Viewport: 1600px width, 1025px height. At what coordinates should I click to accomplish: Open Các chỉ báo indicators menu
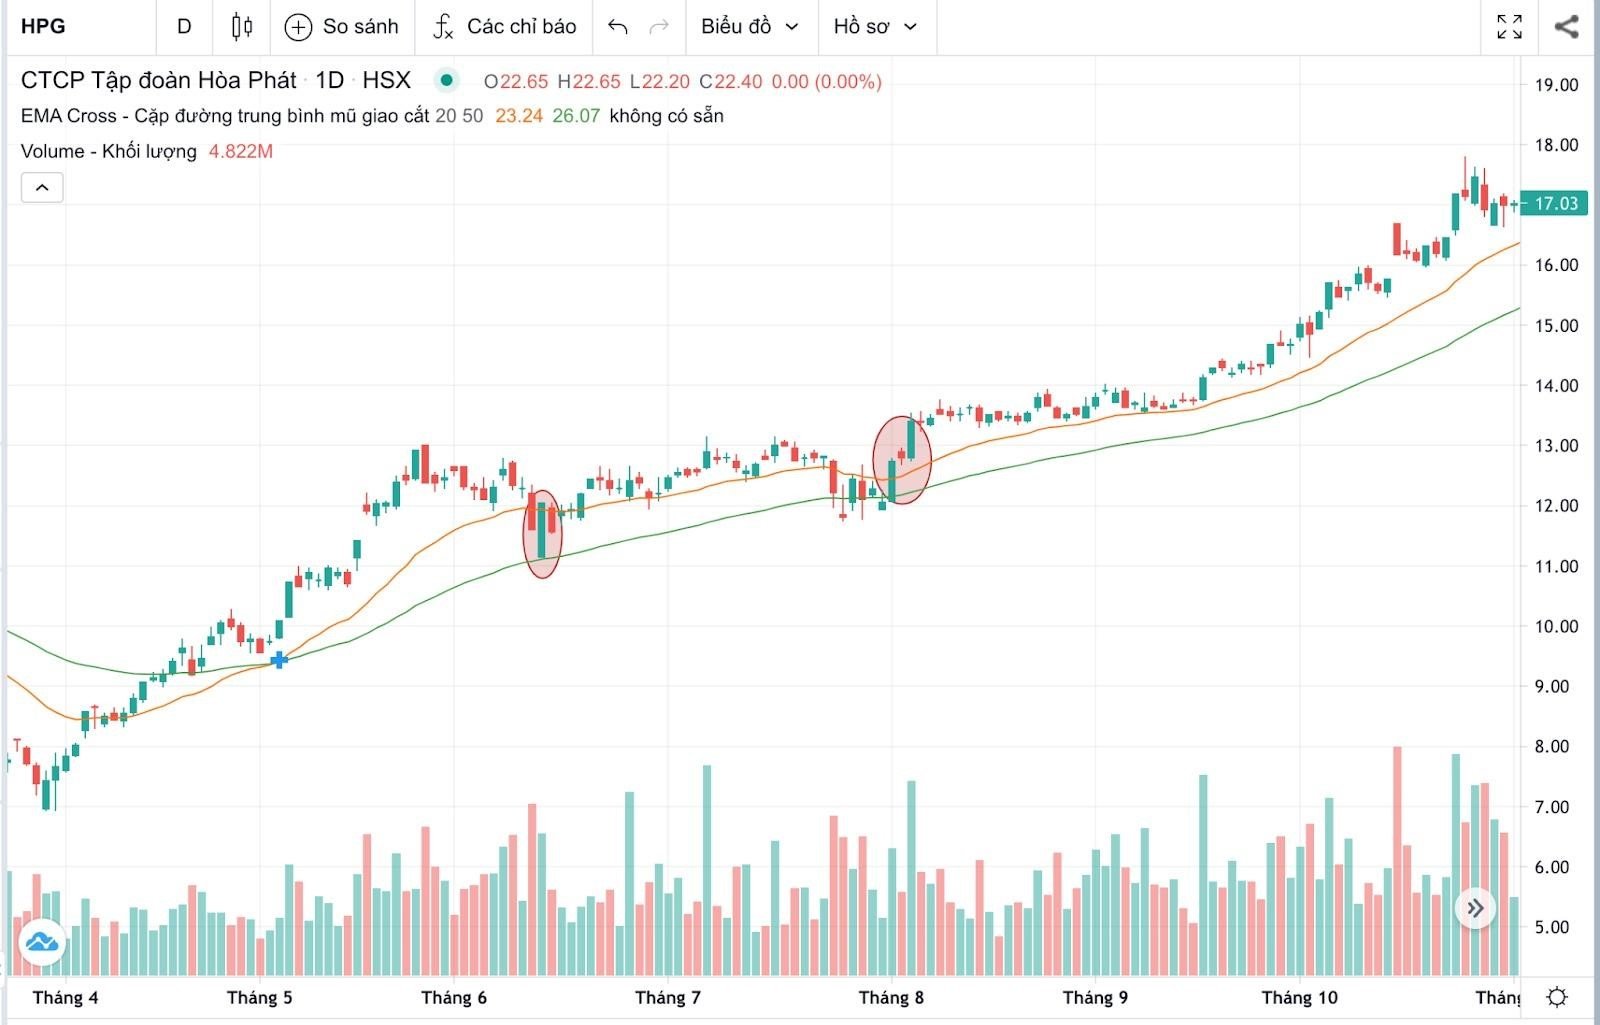pos(504,27)
